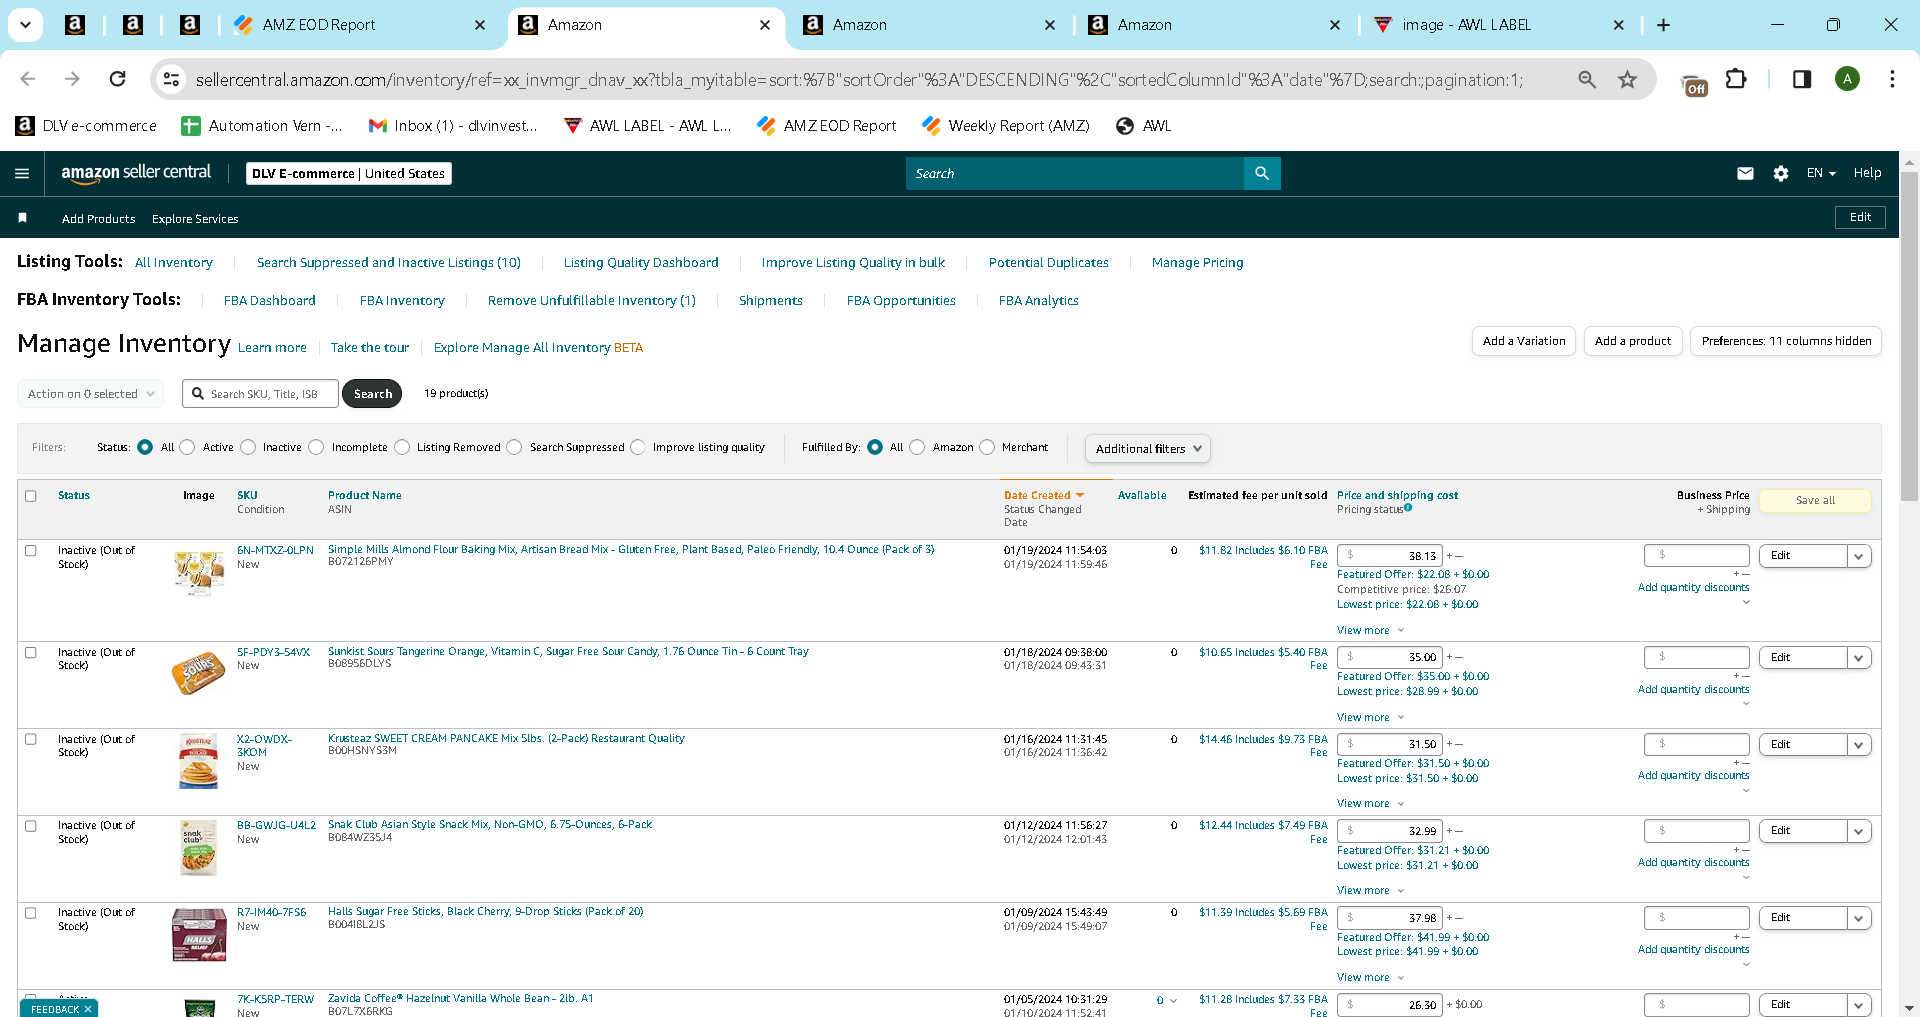Open the Weekly Report (AMZ) bookmark
Screen dimensions: 1920x1017
(1006, 126)
